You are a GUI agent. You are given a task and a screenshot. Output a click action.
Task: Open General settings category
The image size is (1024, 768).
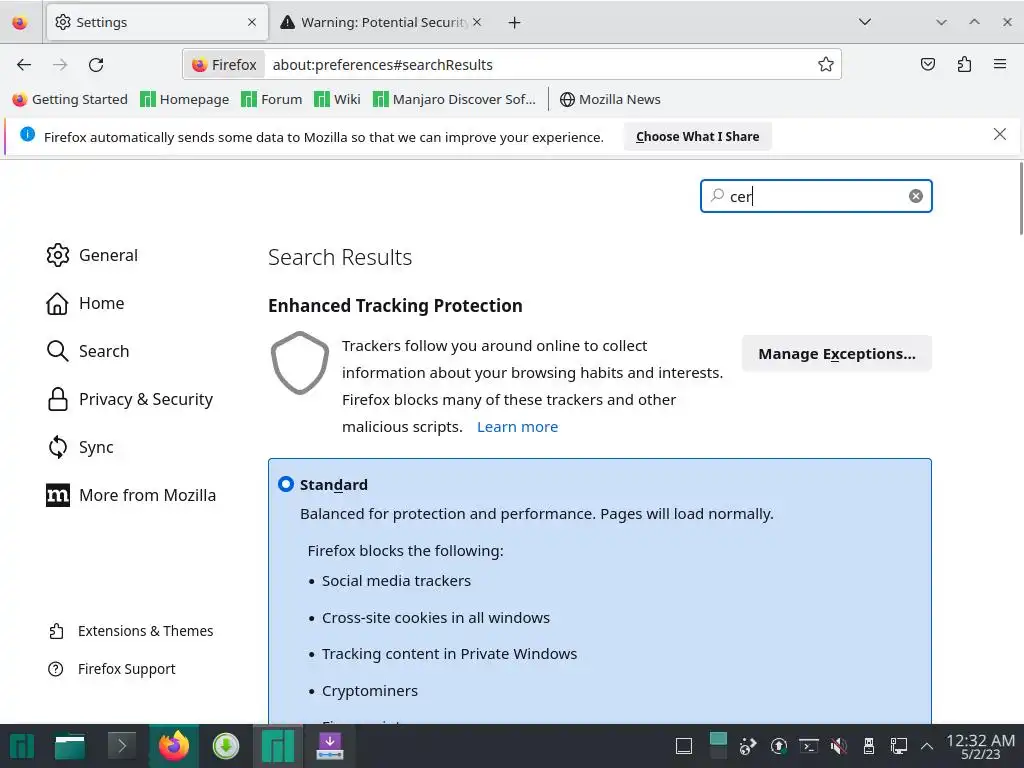point(92,255)
